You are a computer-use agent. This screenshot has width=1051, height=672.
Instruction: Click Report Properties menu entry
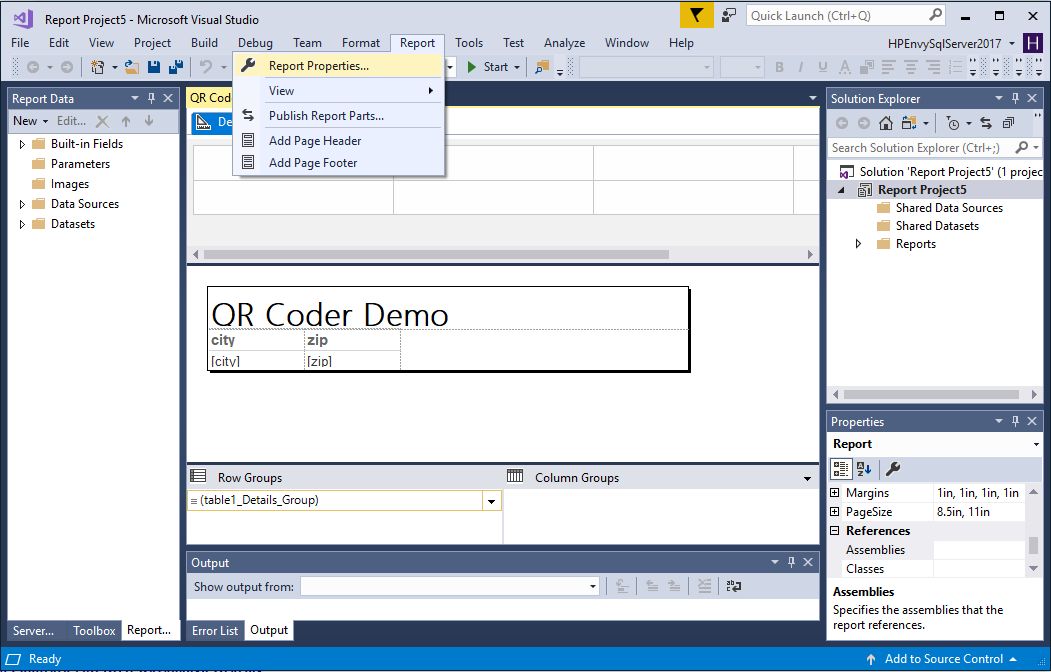338,66
